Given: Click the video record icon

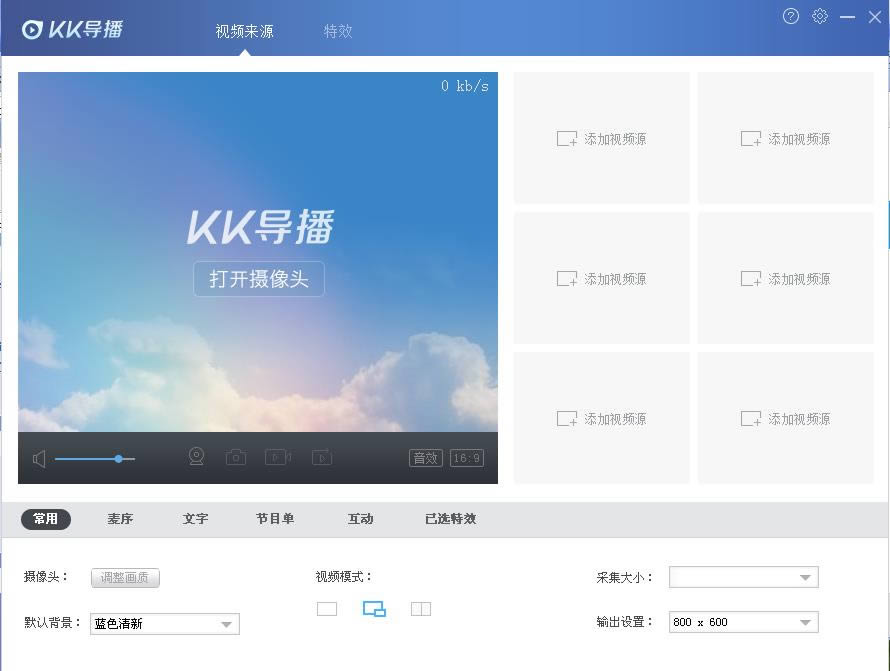Looking at the screenshot, I should pyautogui.click(x=277, y=457).
